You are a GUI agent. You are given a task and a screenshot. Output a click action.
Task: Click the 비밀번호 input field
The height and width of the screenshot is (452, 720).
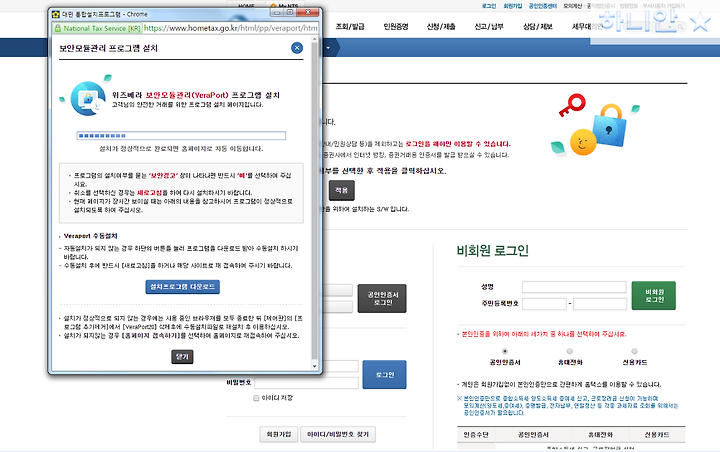pyautogui.click(x=306, y=383)
